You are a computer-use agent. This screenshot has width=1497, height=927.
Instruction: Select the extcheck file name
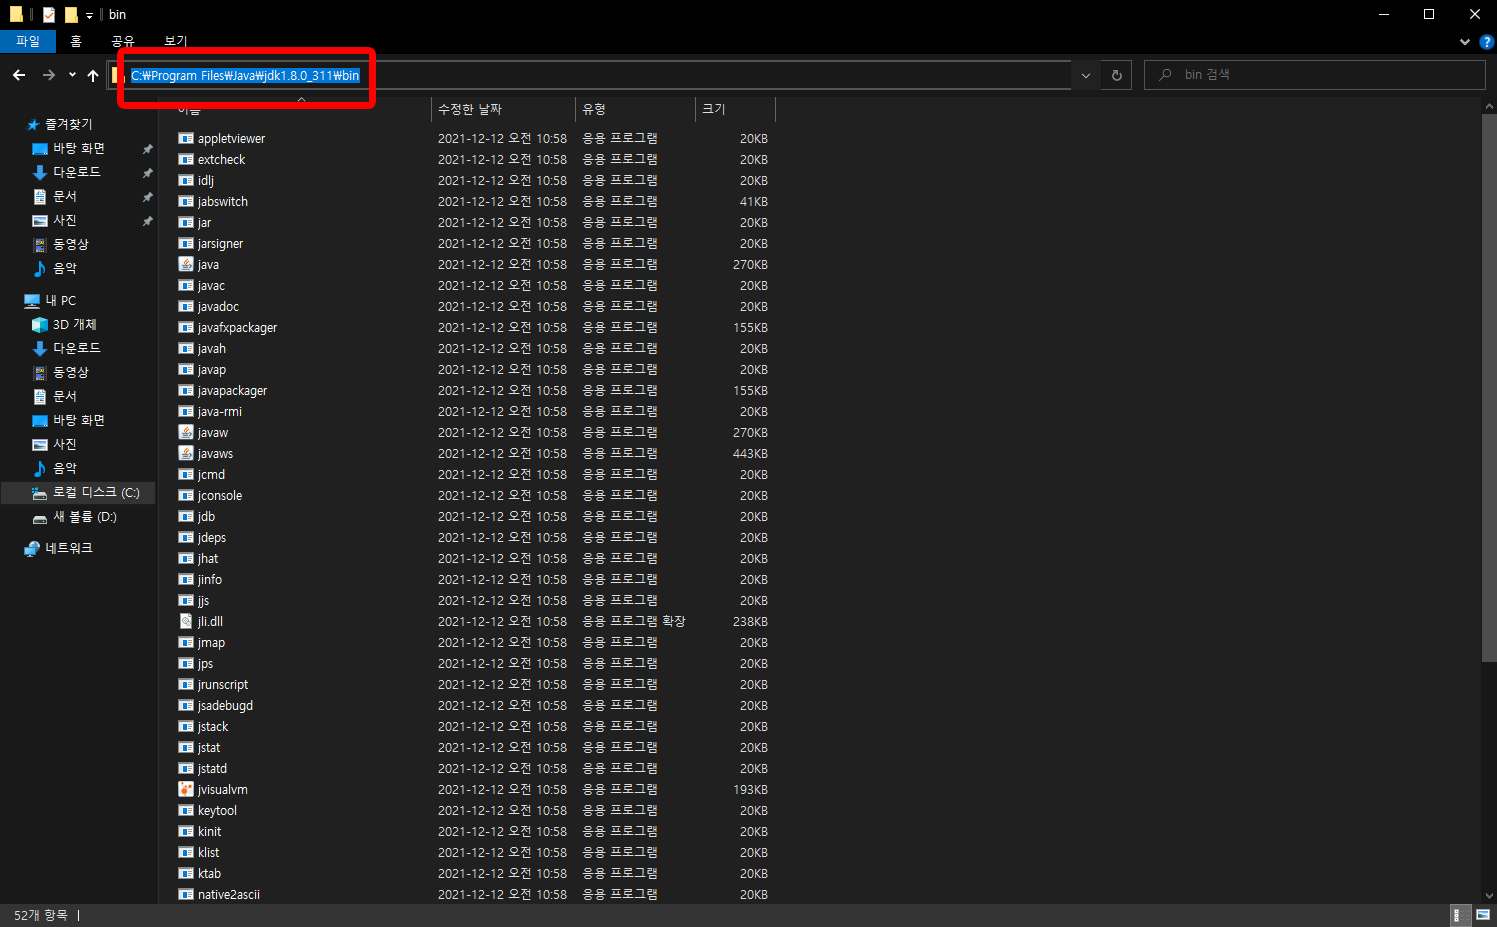[221, 160]
